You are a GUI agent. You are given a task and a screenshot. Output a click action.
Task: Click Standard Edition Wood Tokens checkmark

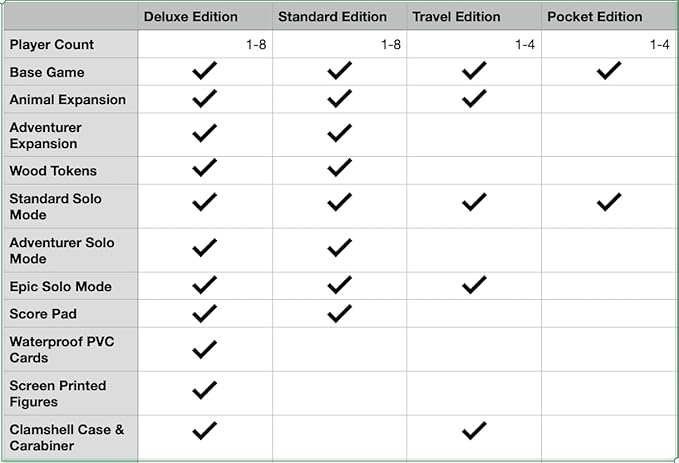[340, 168]
